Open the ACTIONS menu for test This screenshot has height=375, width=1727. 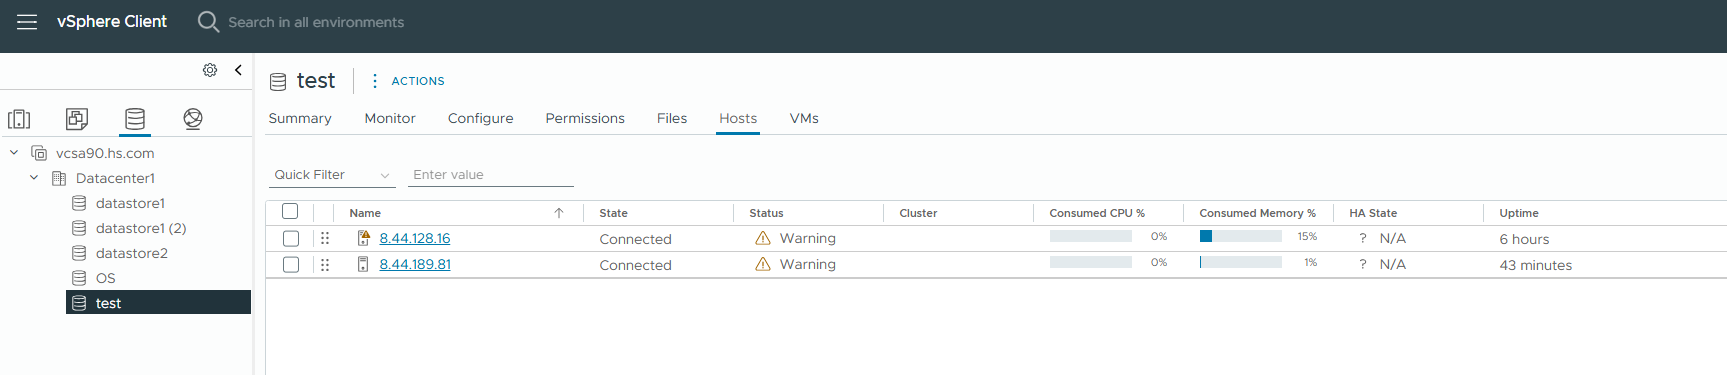click(408, 81)
